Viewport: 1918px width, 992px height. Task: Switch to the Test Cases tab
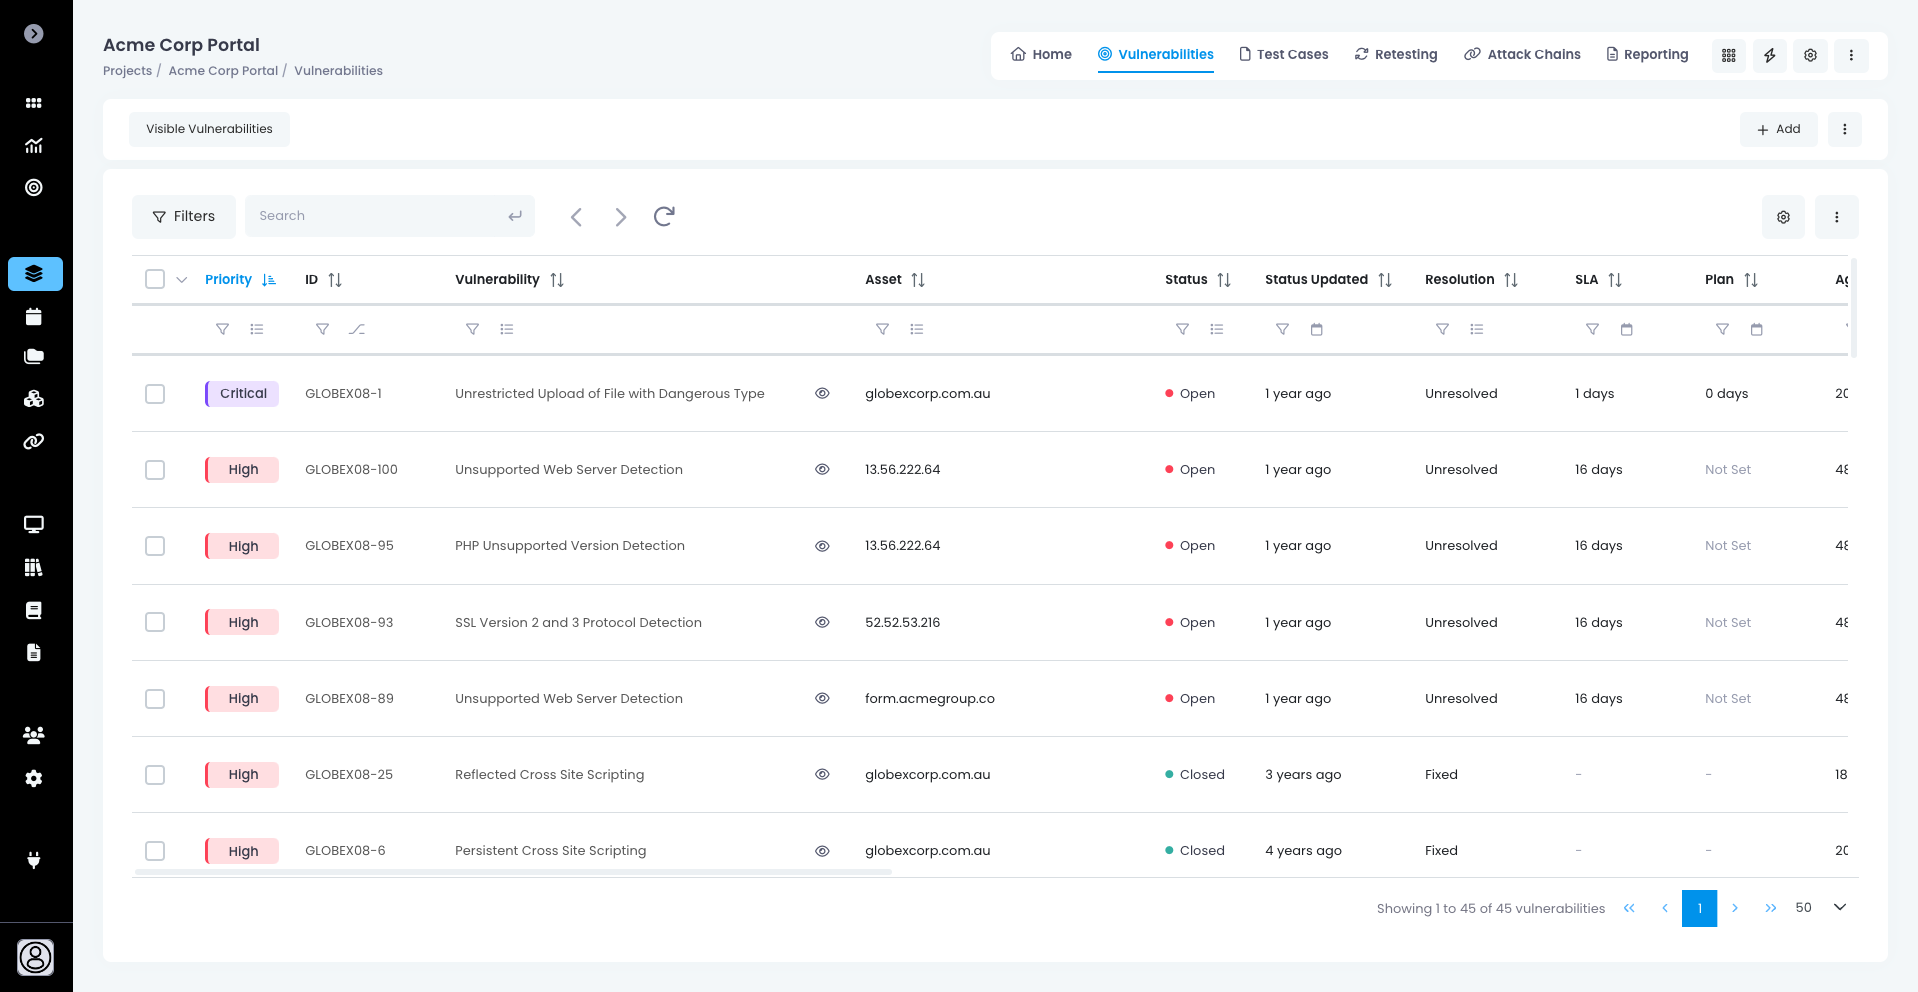click(x=1283, y=54)
